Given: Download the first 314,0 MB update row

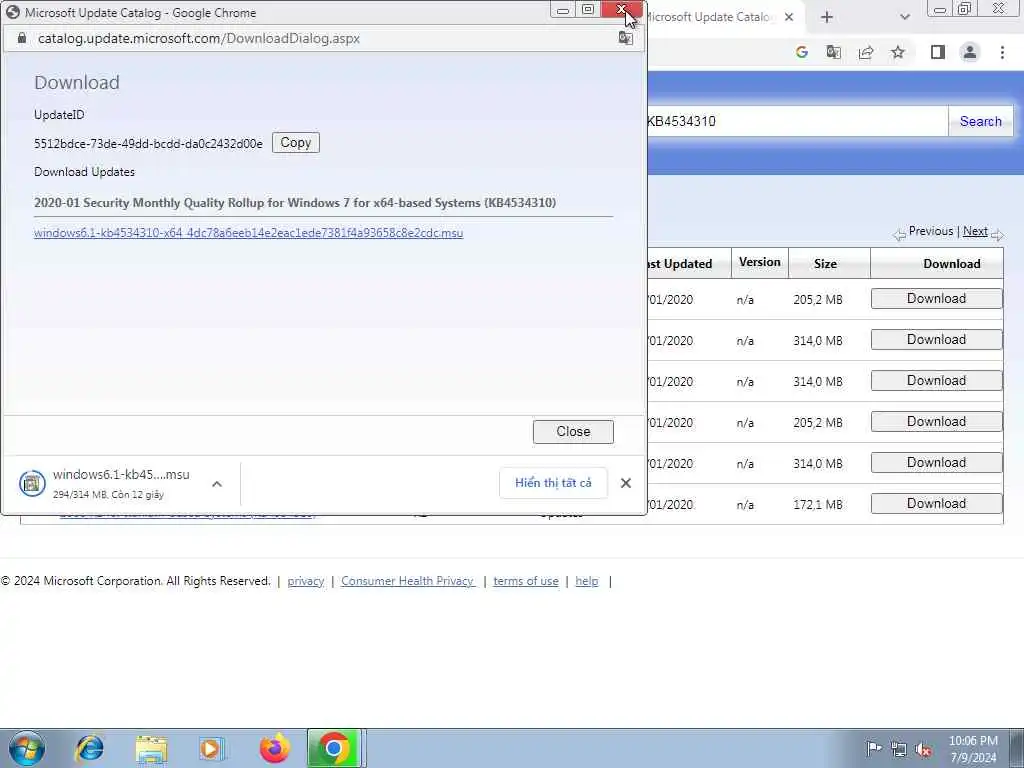Looking at the screenshot, I should click(936, 340).
